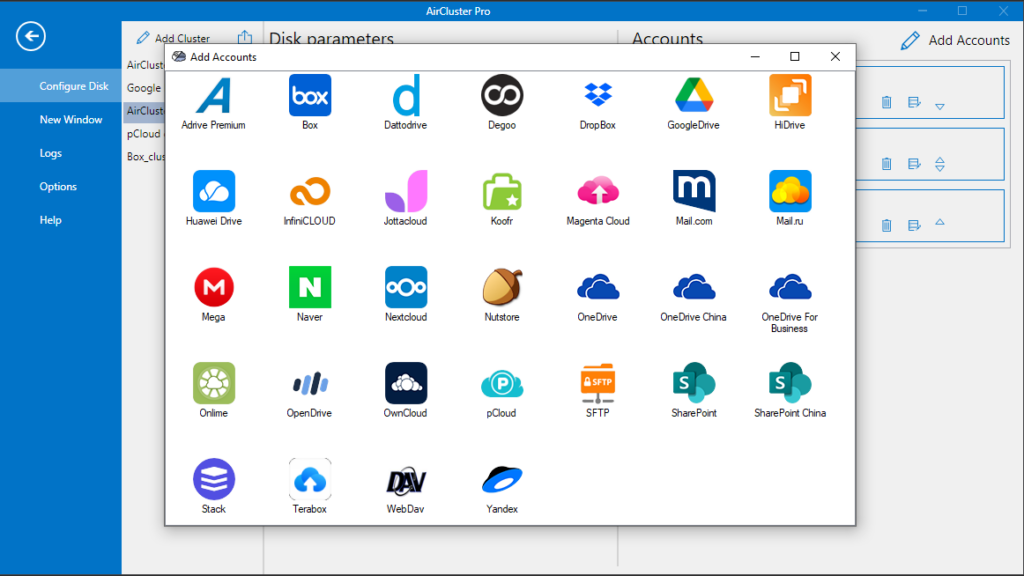Pick the Nutstore acorn icon
The image size is (1024, 576).
pyautogui.click(x=502, y=287)
